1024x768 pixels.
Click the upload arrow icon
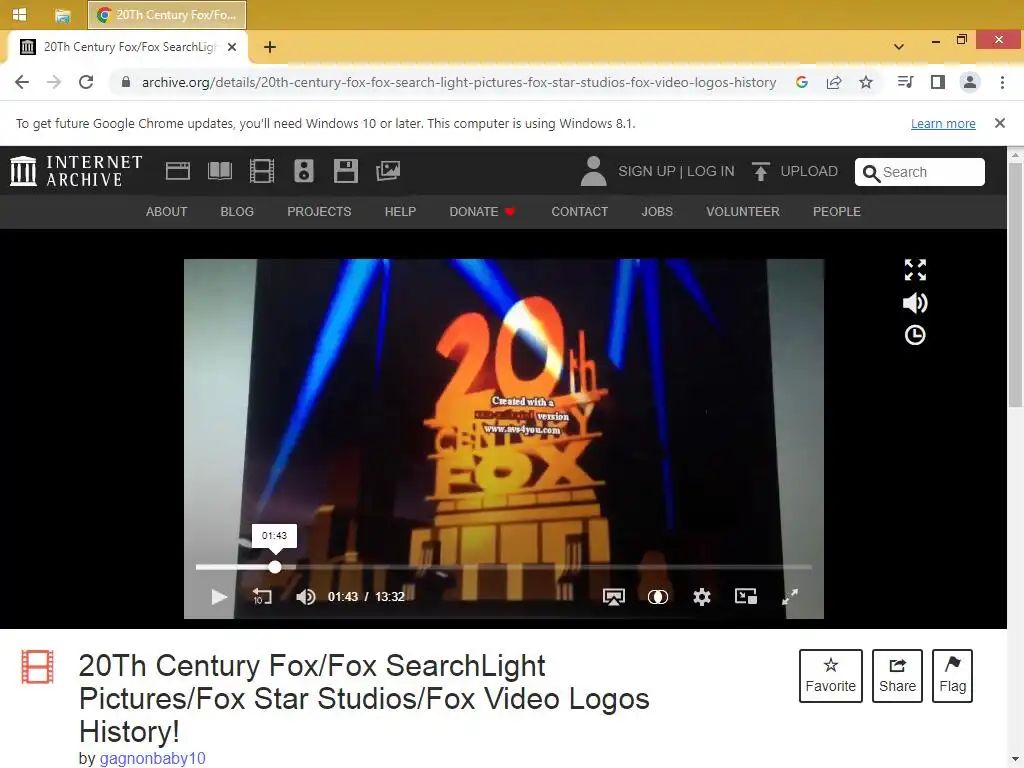tap(760, 171)
